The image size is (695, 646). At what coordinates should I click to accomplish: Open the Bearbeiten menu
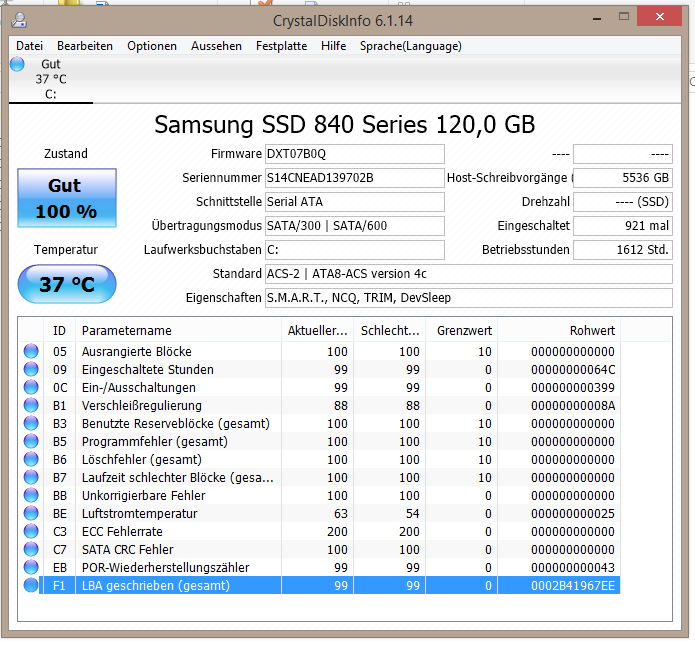click(x=85, y=46)
